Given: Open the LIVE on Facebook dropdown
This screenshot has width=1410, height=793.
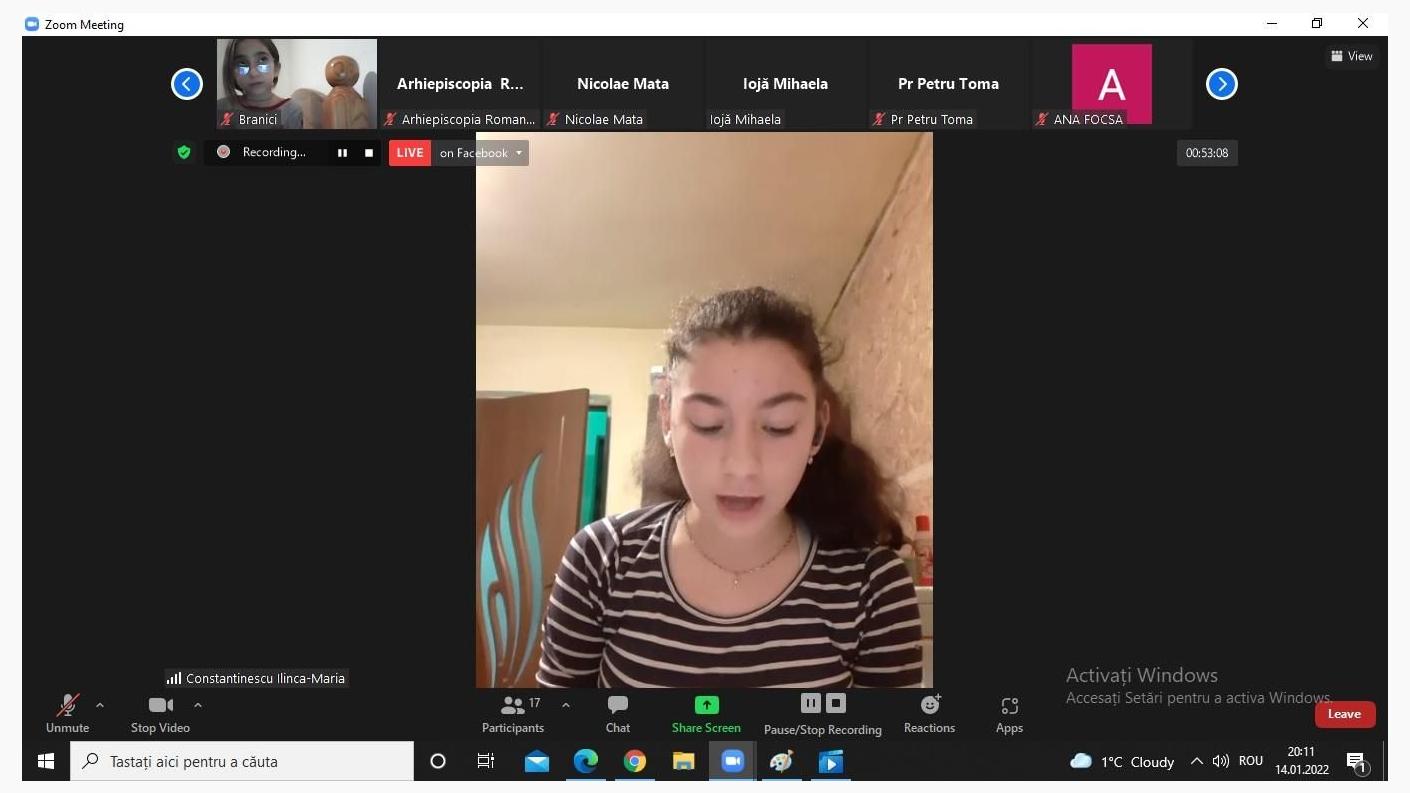Looking at the screenshot, I should click(x=519, y=153).
